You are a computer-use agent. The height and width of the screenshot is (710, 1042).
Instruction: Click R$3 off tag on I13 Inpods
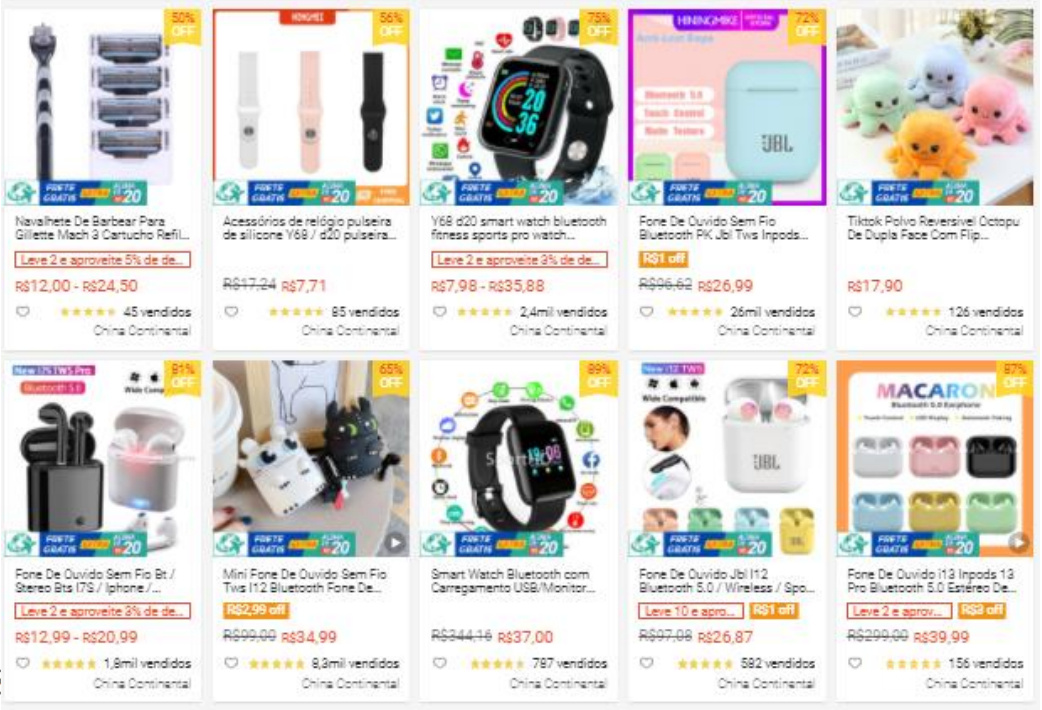(981, 610)
